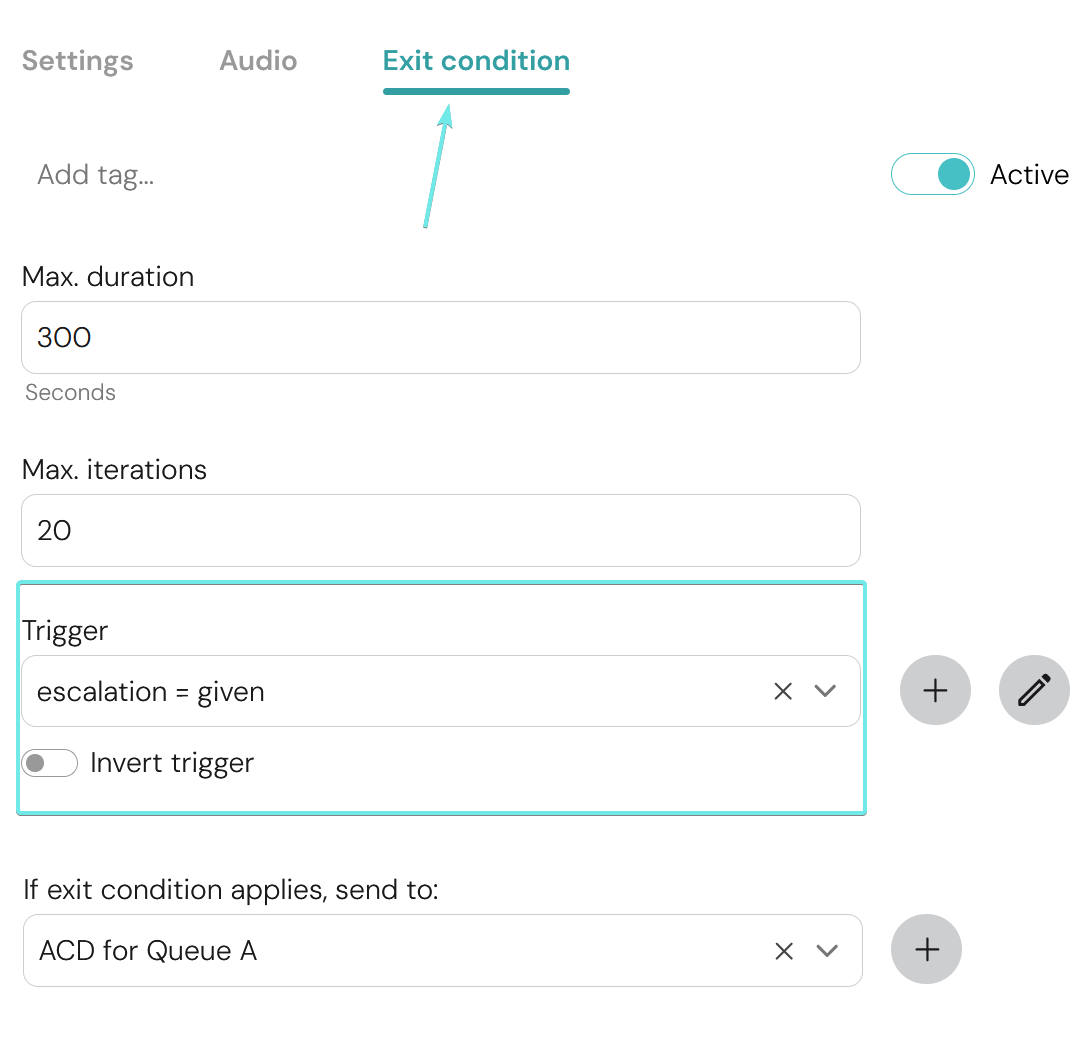Click the 'Seconds' hint under Max. duration
Screen dimensions: 1088x1047
(x=70, y=393)
